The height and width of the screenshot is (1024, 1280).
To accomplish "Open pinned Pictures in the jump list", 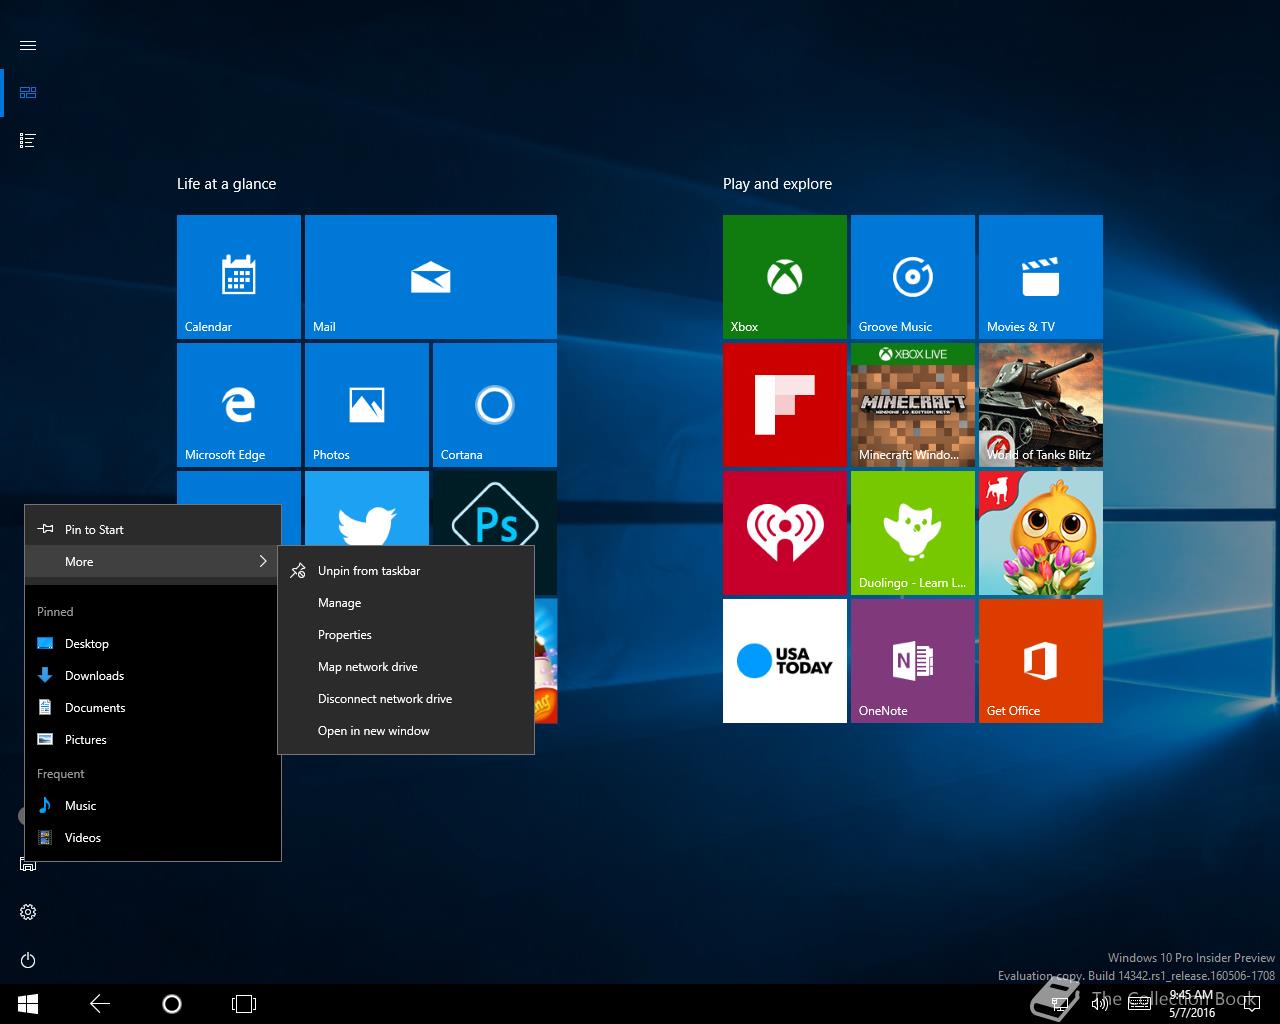I will click(x=153, y=740).
